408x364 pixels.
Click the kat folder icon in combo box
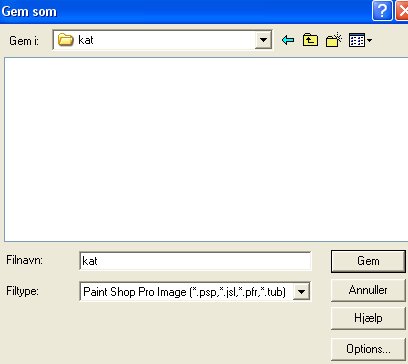(66, 40)
